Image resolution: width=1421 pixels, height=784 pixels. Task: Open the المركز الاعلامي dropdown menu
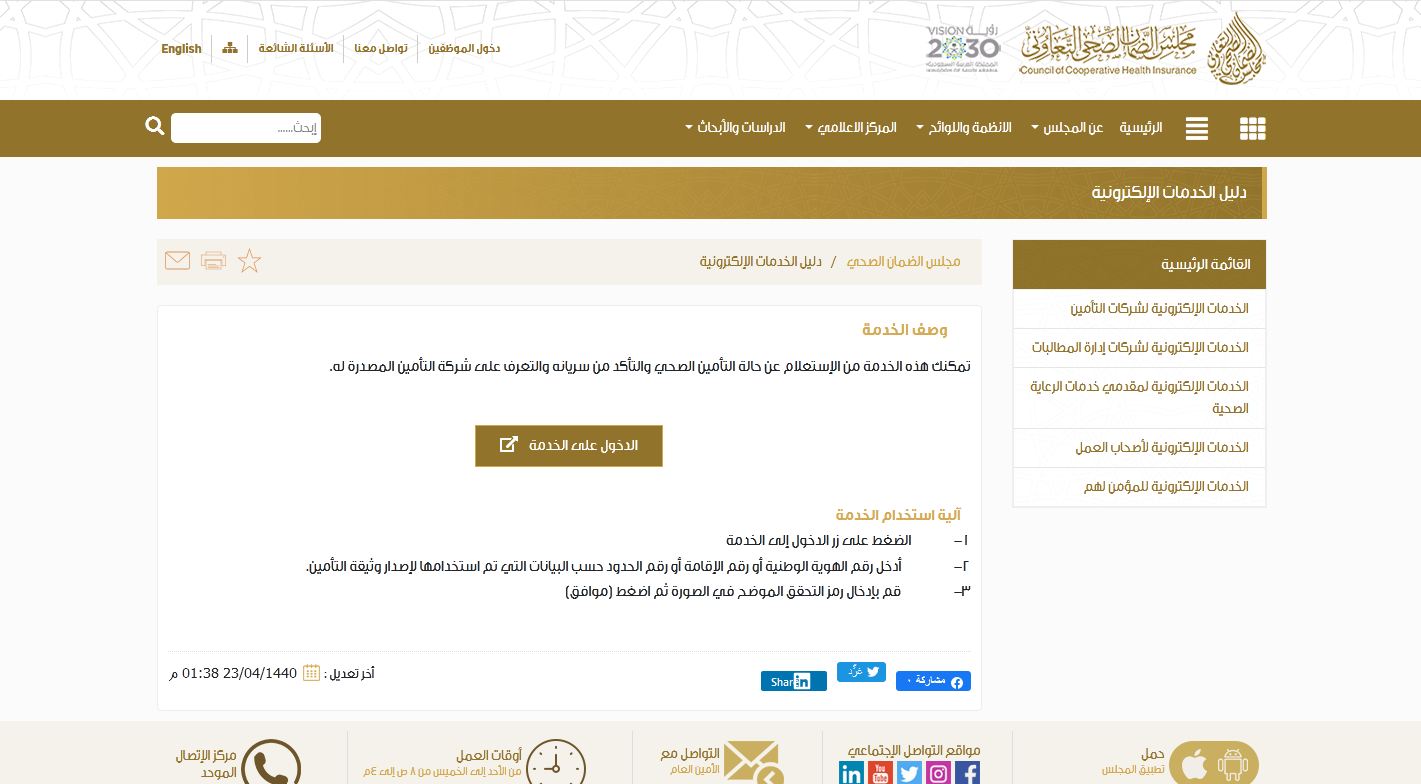pos(856,128)
